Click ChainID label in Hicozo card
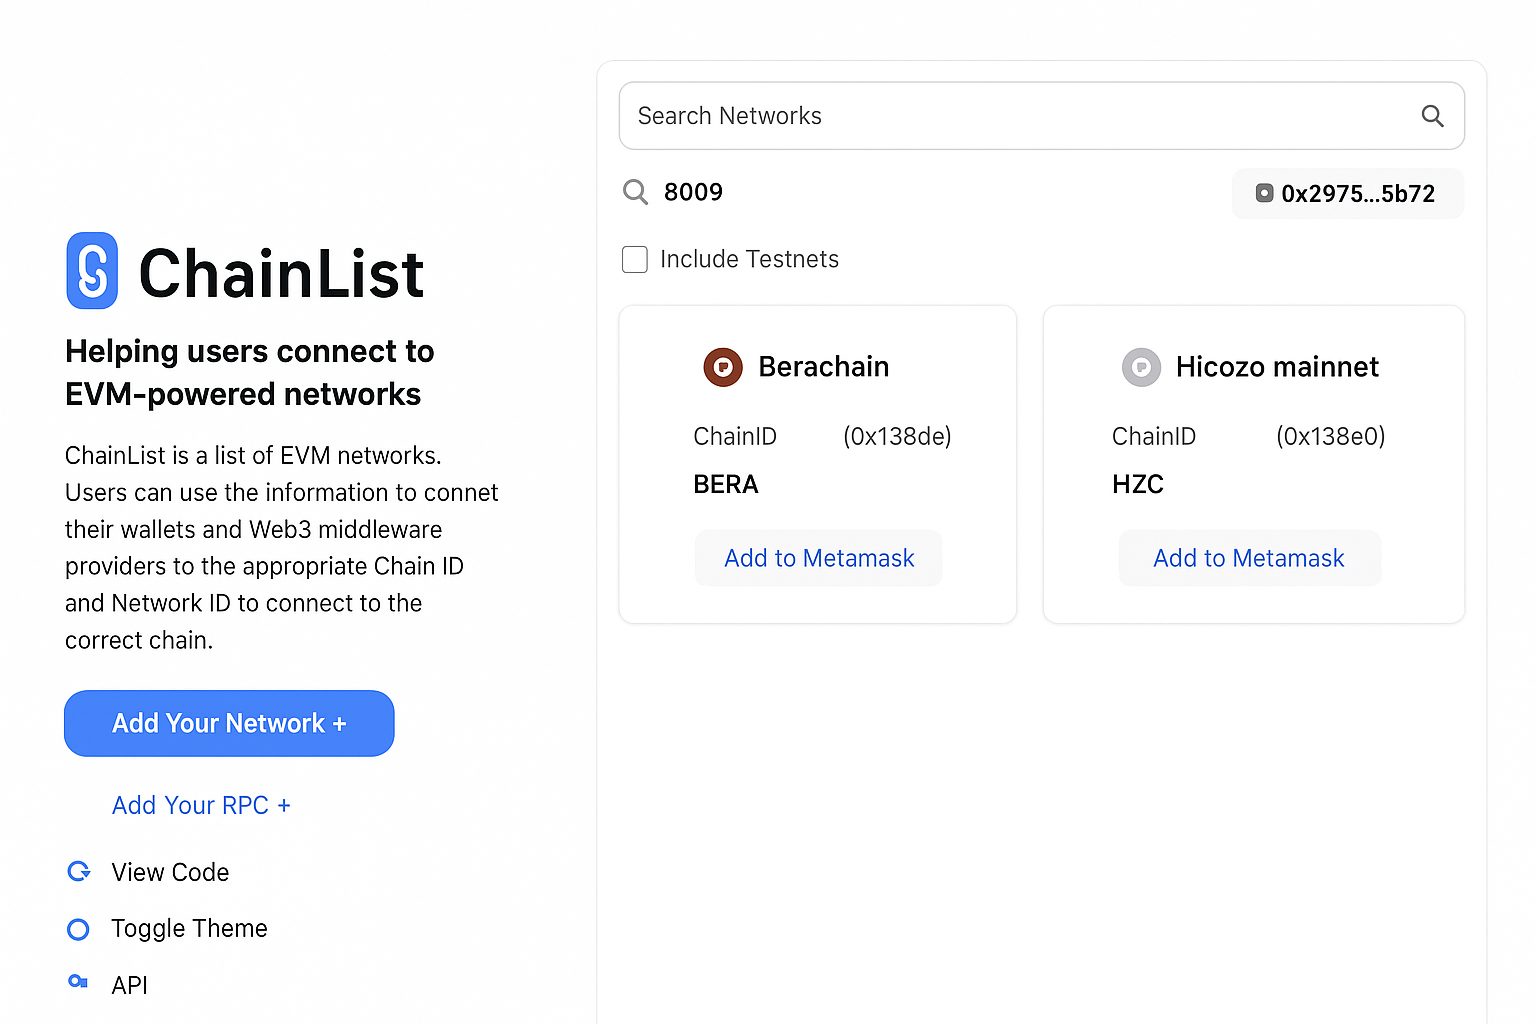The width and height of the screenshot is (1536, 1024). (1154, 436)
